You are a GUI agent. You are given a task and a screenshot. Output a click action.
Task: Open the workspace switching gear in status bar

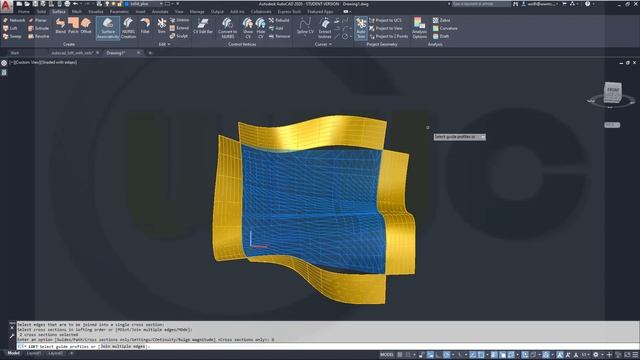coord(596,355)
